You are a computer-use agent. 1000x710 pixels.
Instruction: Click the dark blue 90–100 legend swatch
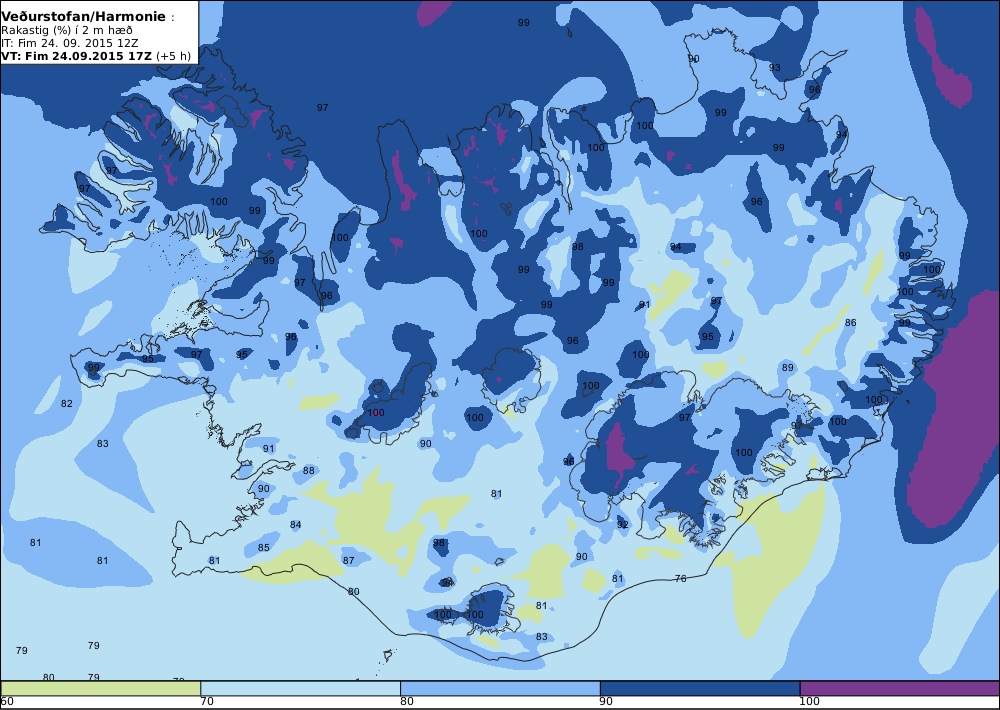(700, 689)
